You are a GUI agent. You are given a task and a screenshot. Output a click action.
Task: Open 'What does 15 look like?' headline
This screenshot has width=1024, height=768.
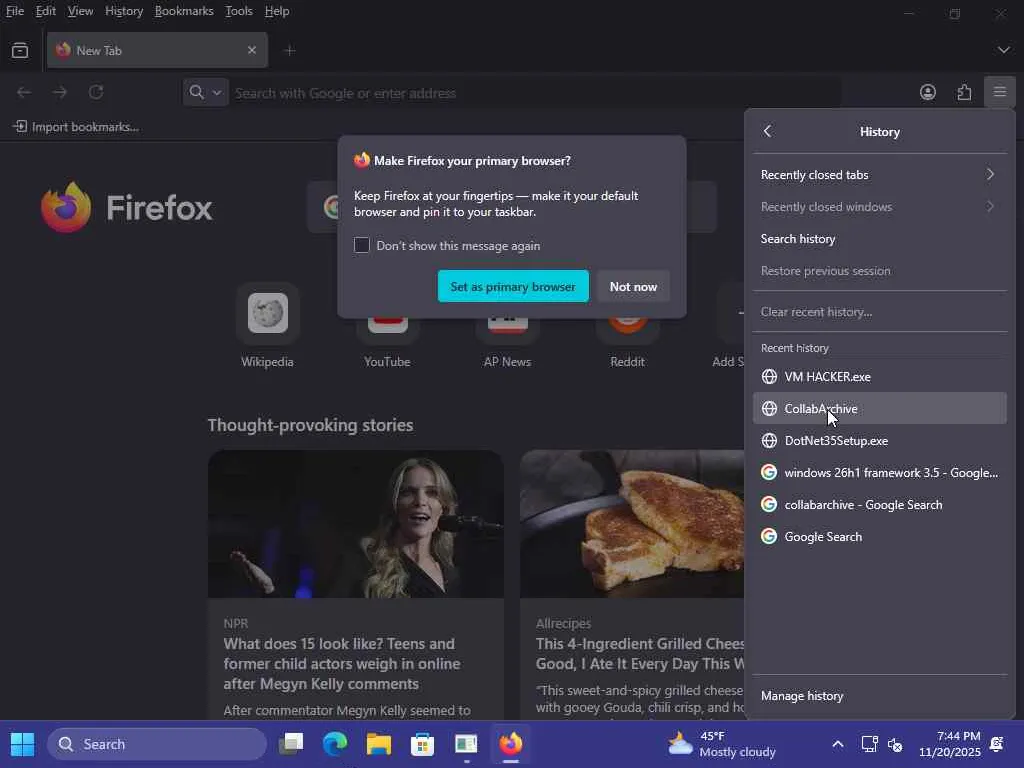342,664
